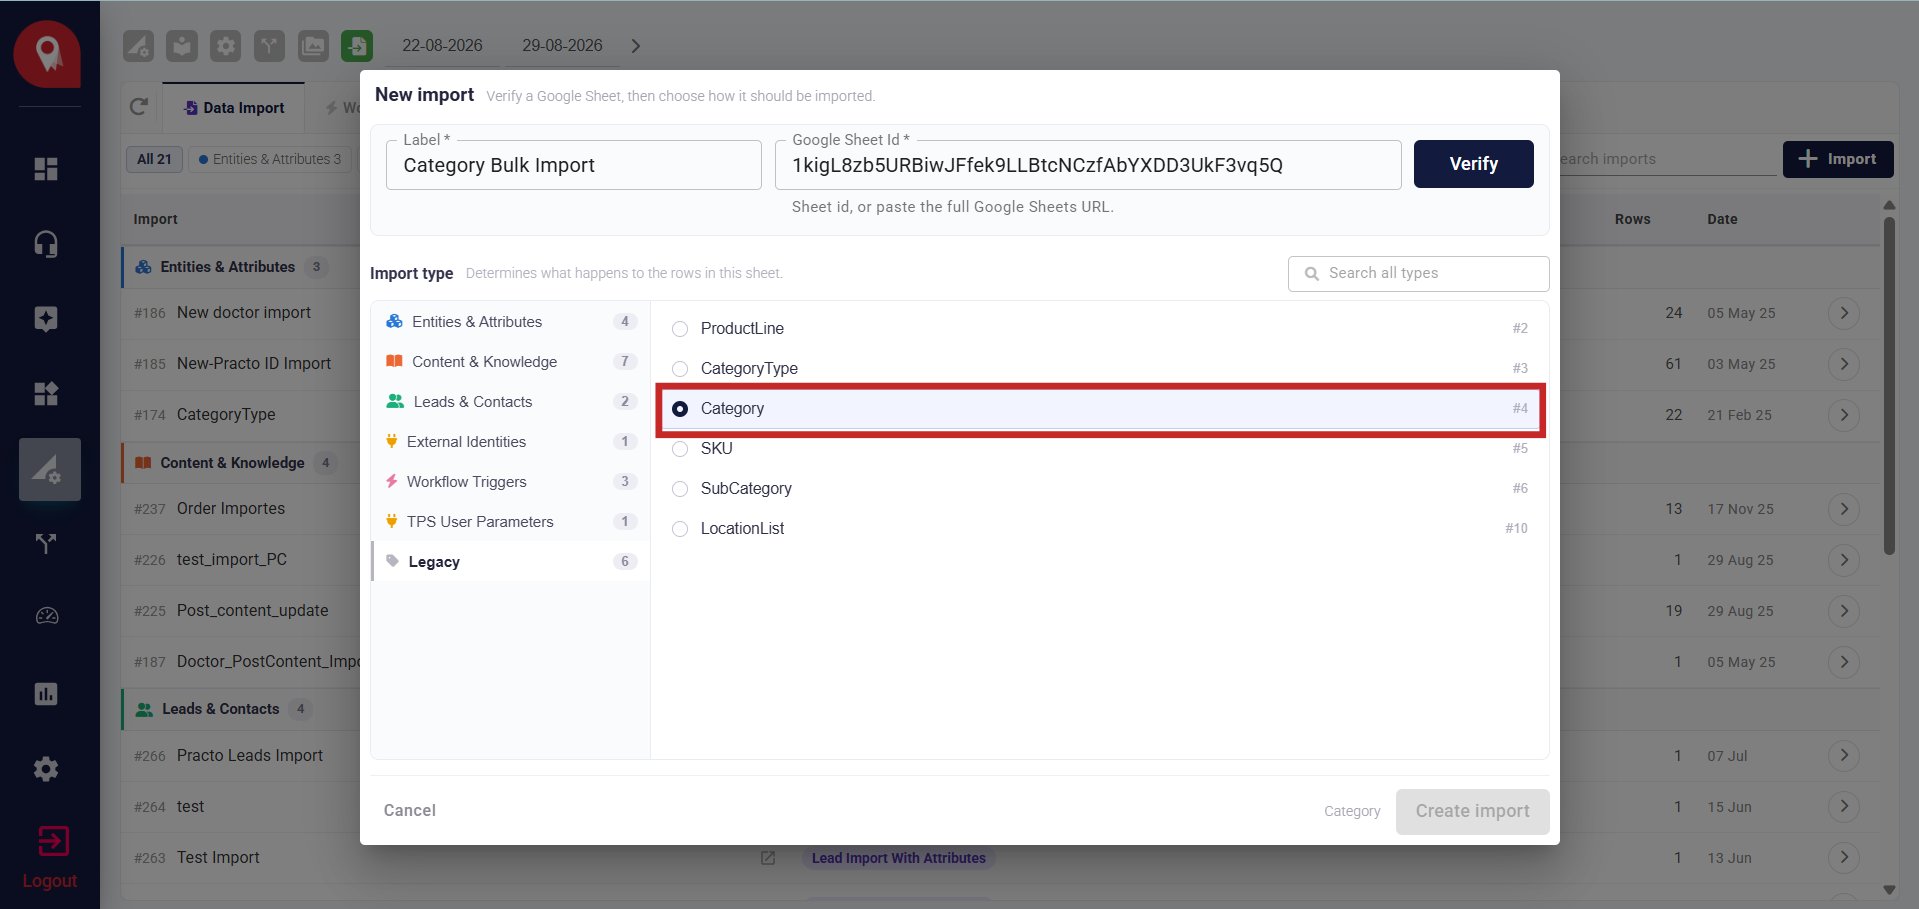This screenshot has height=909, width=1919.
Task: Click the refresh icon near Data Import
Action: (139, 107)
